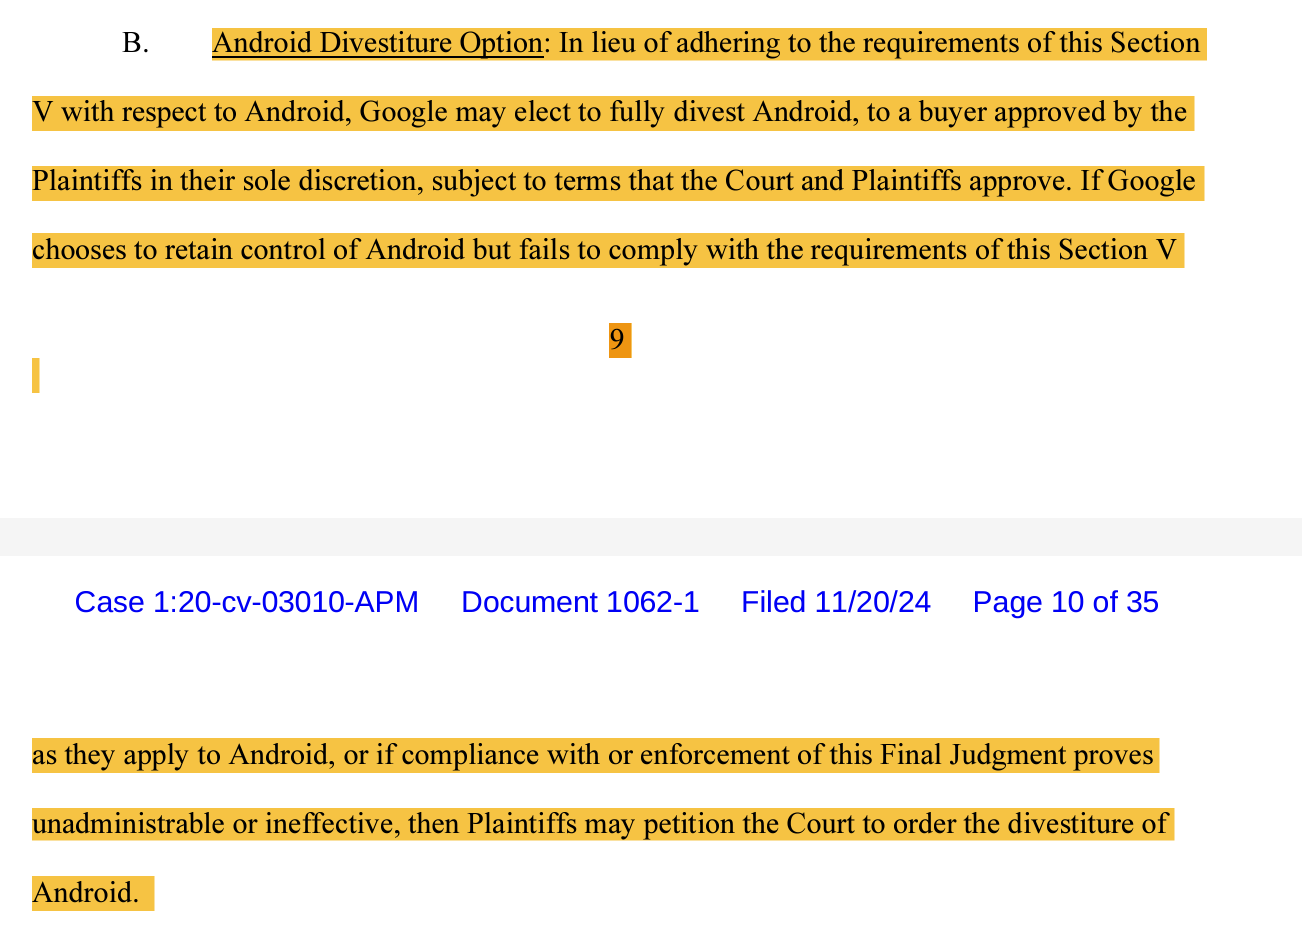Image resolution: width=1302 pixels, height=926 pixels.
Task: Click the Document 1062-1 header text
Action: (x=580, y=602)
